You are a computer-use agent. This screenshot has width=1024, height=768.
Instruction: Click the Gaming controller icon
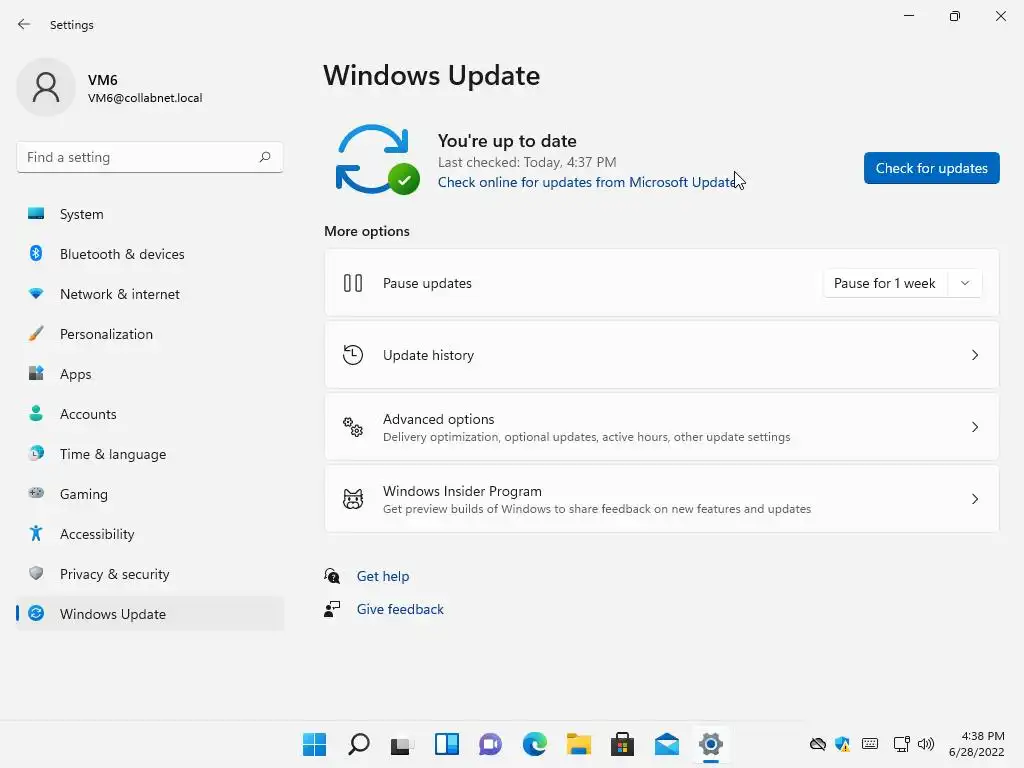(36, 492)
